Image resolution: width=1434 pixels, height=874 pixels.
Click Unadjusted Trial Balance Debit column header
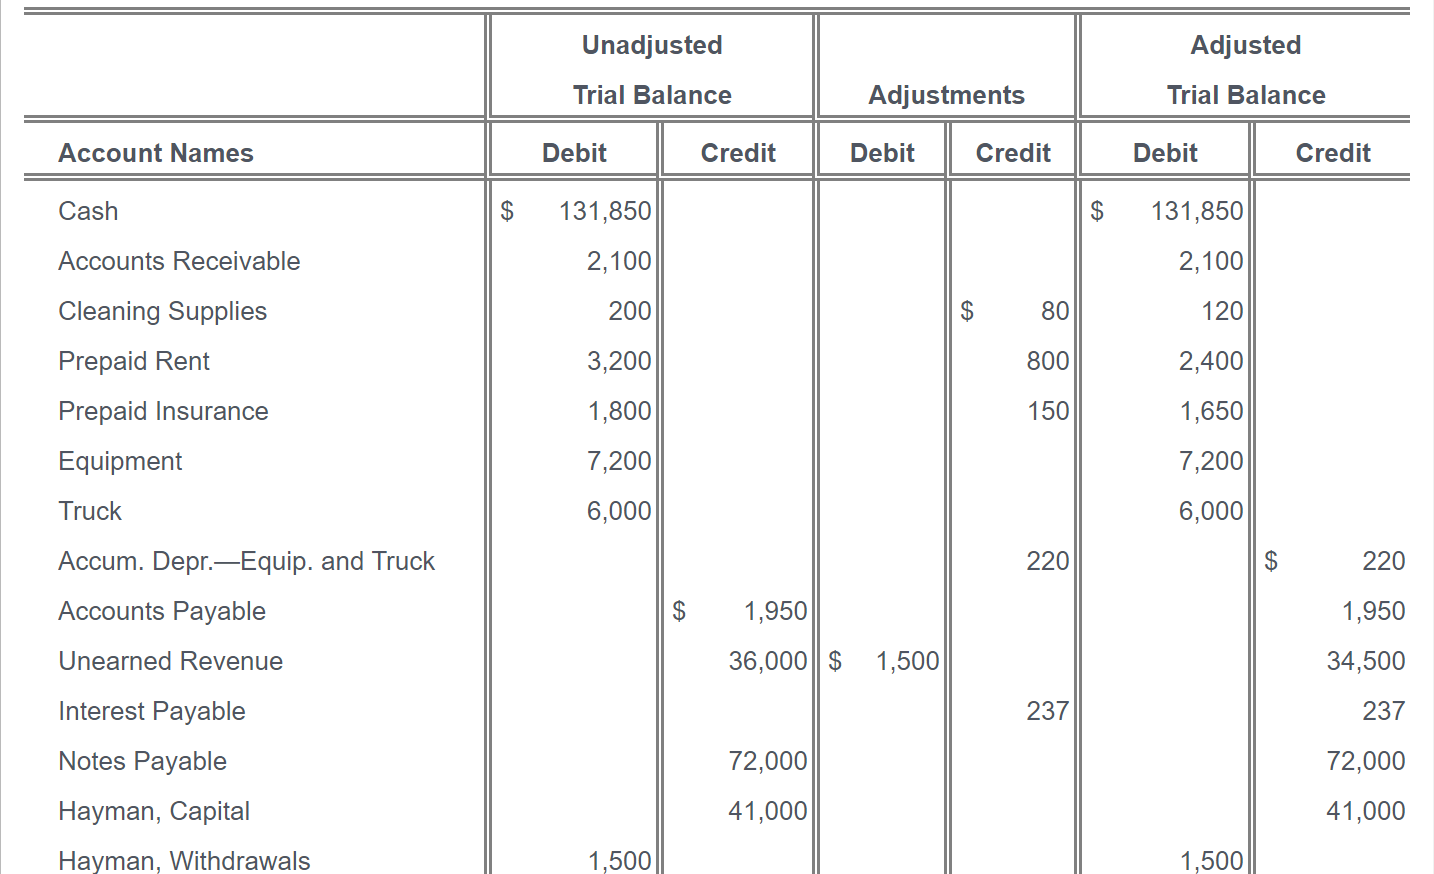coord(574,153)
